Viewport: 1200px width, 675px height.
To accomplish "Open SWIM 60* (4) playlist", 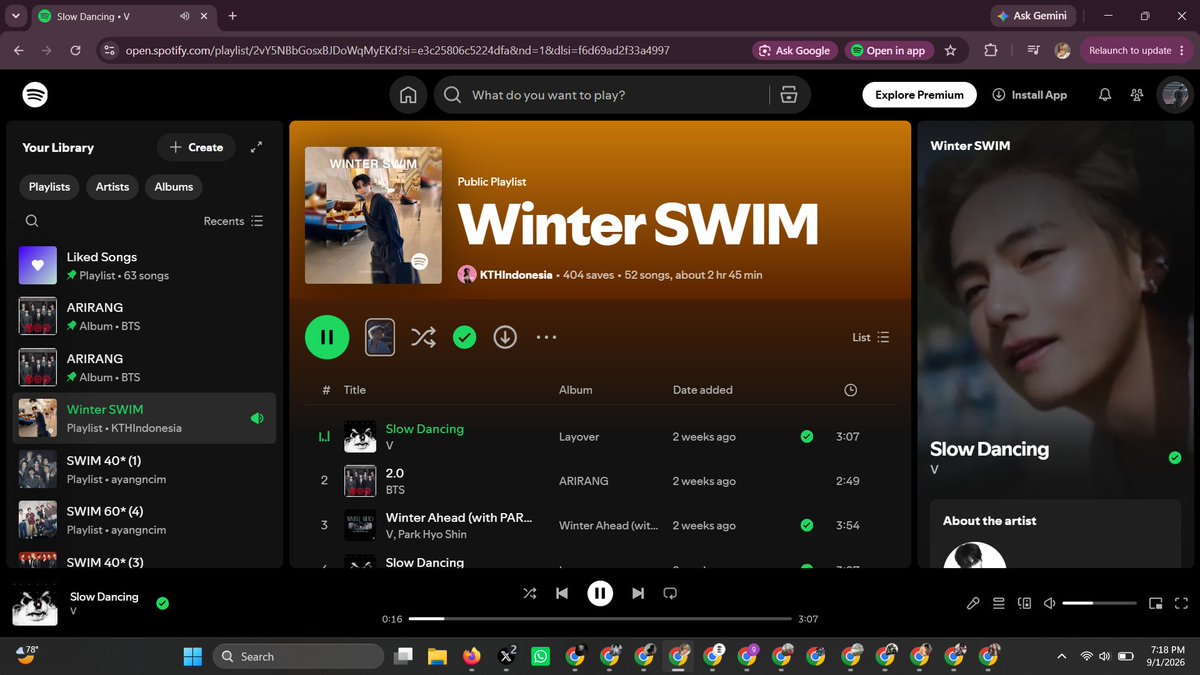I will point(146,520).
